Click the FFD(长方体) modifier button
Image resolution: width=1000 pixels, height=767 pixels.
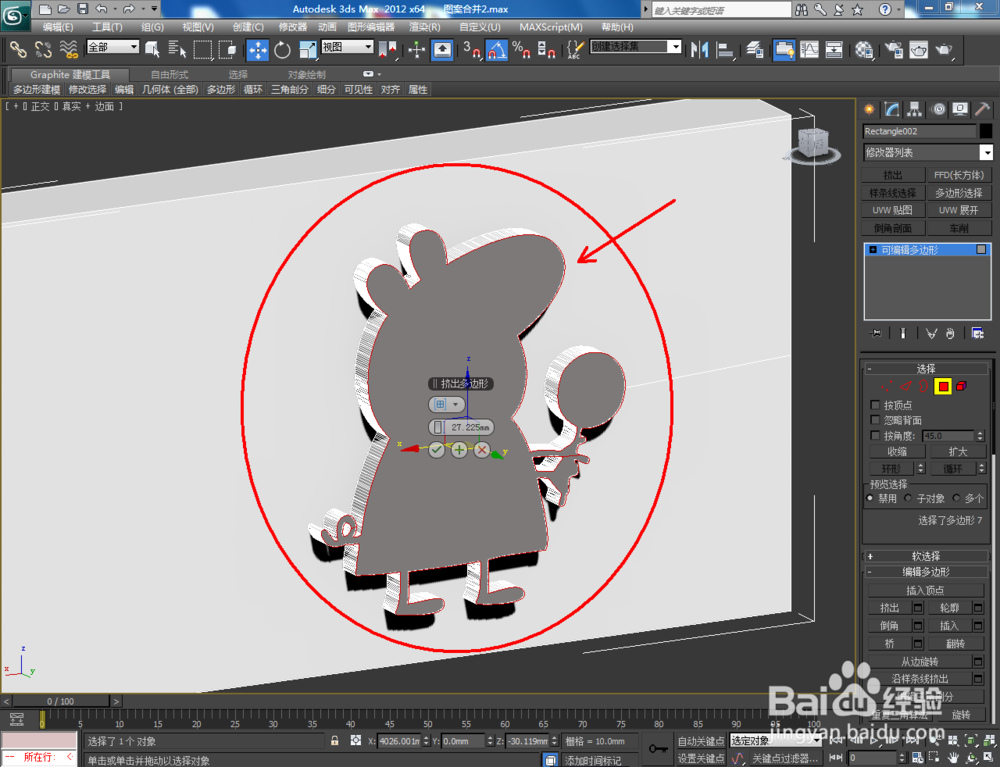pyautogui.click(x=959, y=175)
